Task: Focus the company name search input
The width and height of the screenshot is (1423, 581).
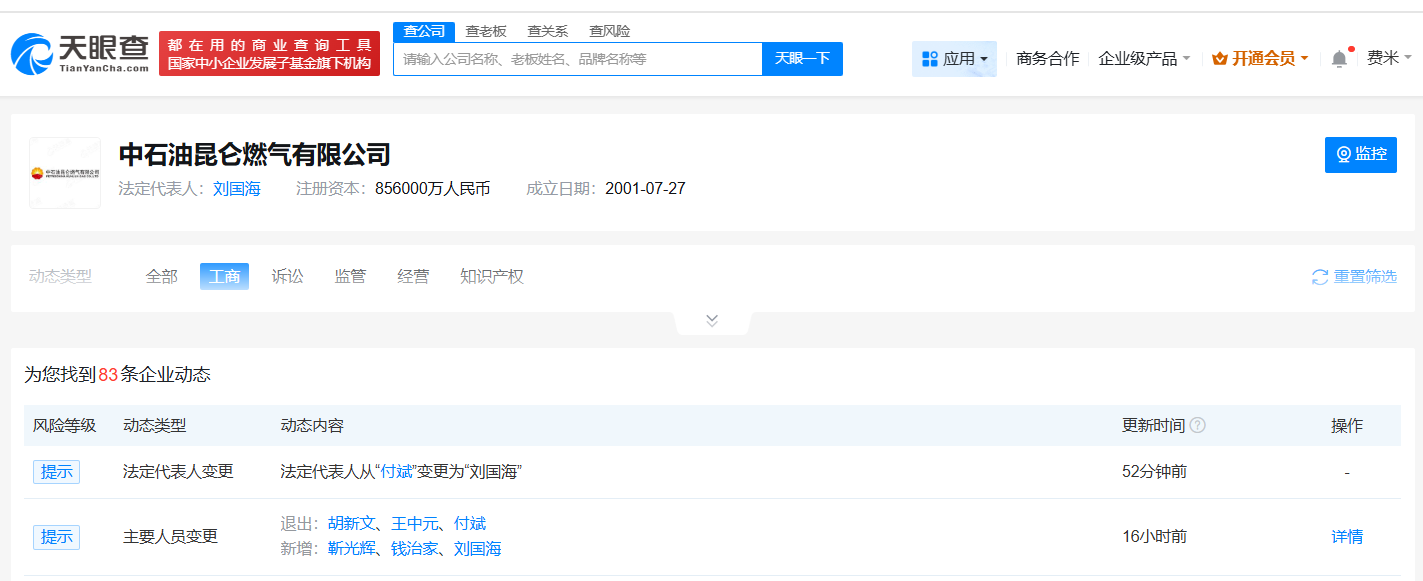Action: (x=578, y=59)
